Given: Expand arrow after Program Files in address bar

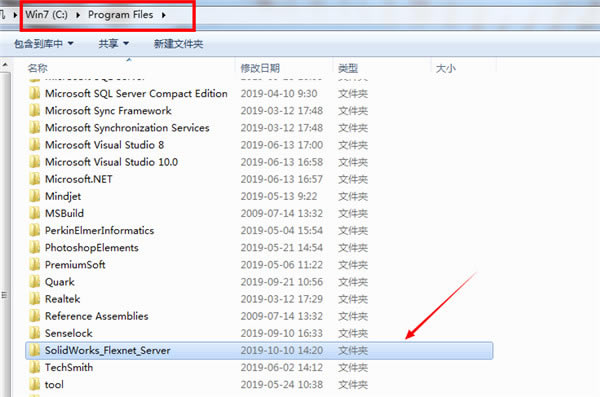Looking at the screenshot, I should tap(164, 15).
